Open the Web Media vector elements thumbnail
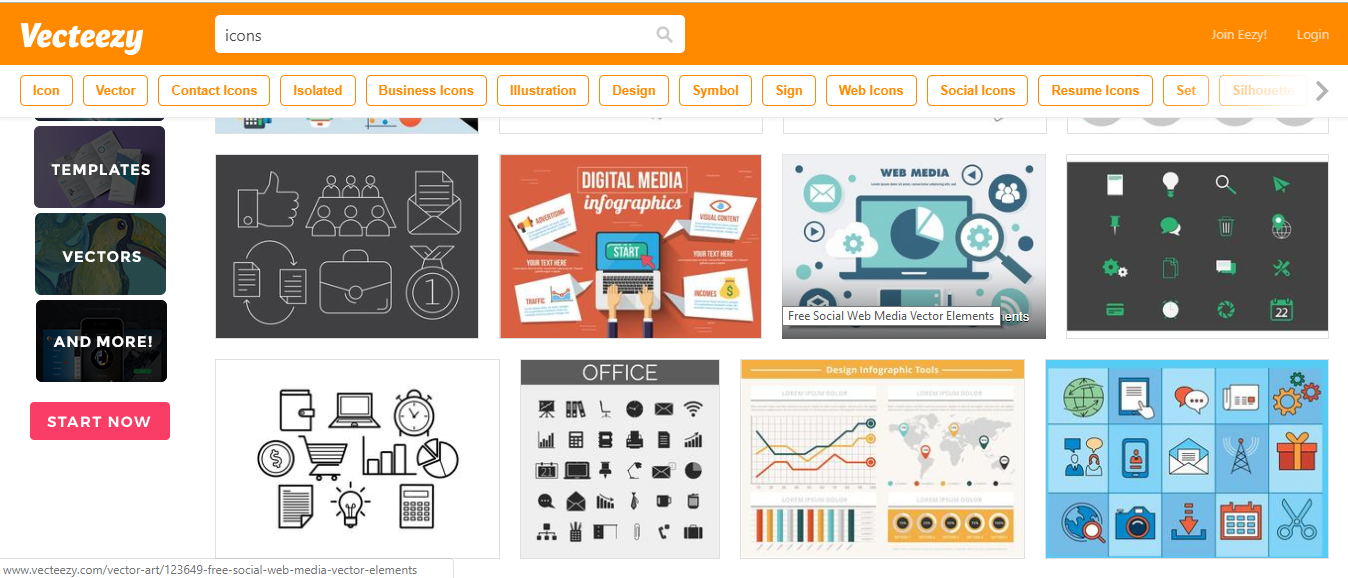The height and width of the screenshot is (578, 1348). (x=914, y=246)
